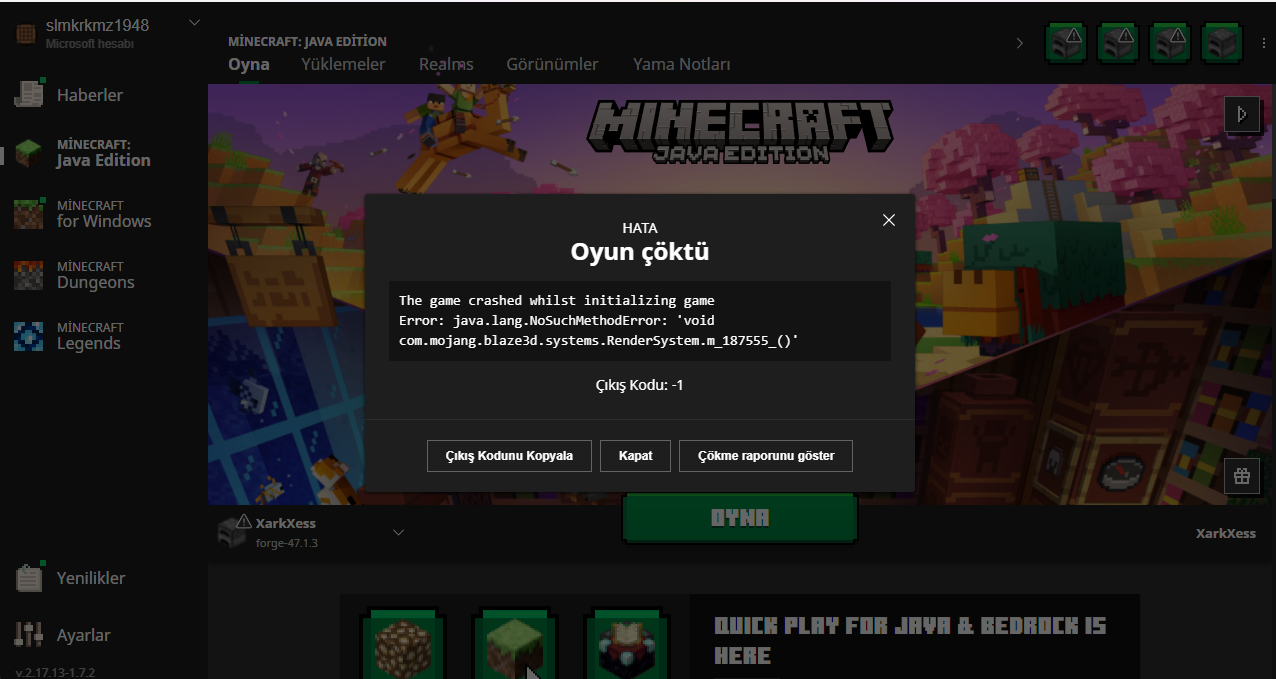The height and width of the screenshot is (679, 1276).
Task: Click the grass block news thumbnail
Action: tap(514, 643)
